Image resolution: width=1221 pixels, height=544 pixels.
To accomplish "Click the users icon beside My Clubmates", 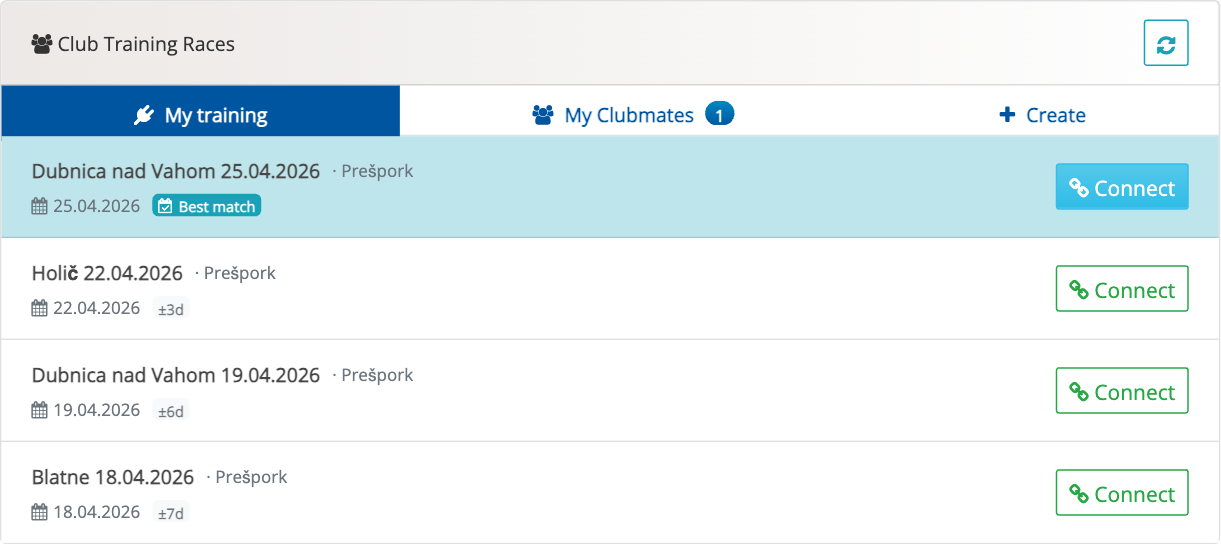I will point(543,115).
